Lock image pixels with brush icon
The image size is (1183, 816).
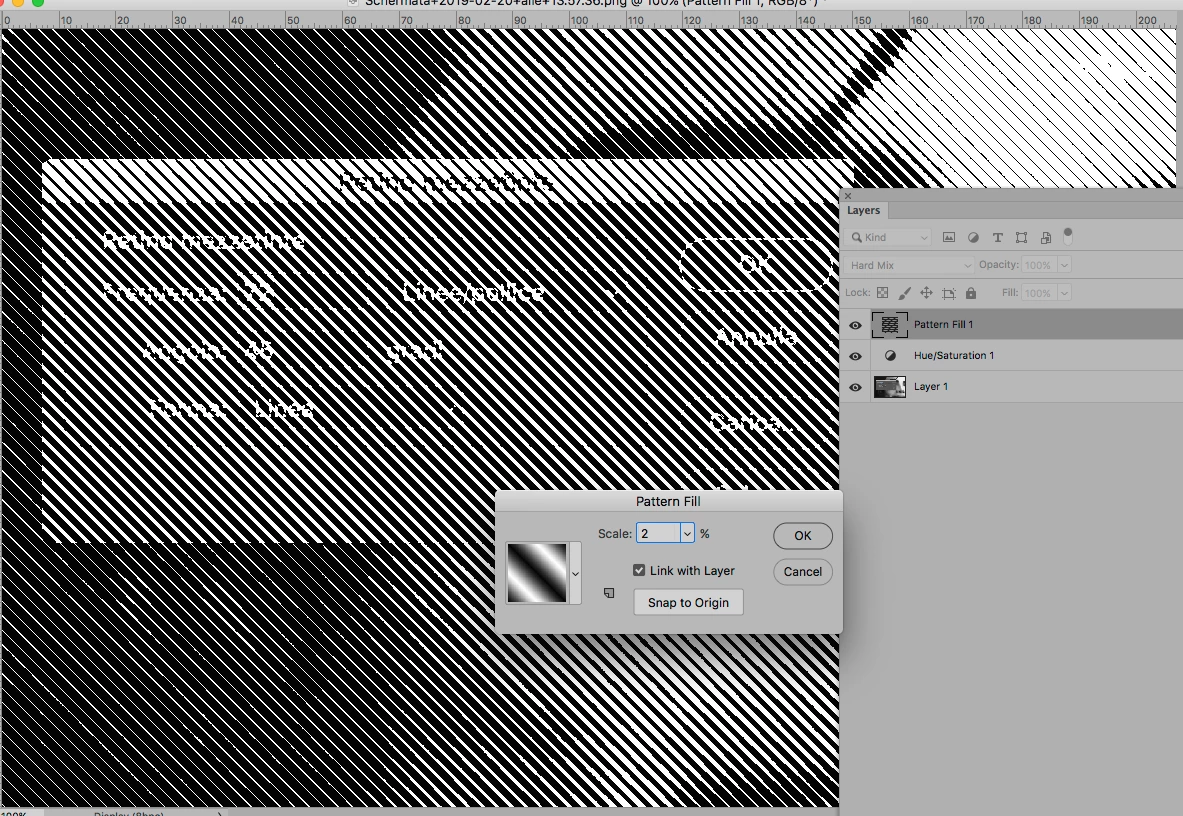905,293
